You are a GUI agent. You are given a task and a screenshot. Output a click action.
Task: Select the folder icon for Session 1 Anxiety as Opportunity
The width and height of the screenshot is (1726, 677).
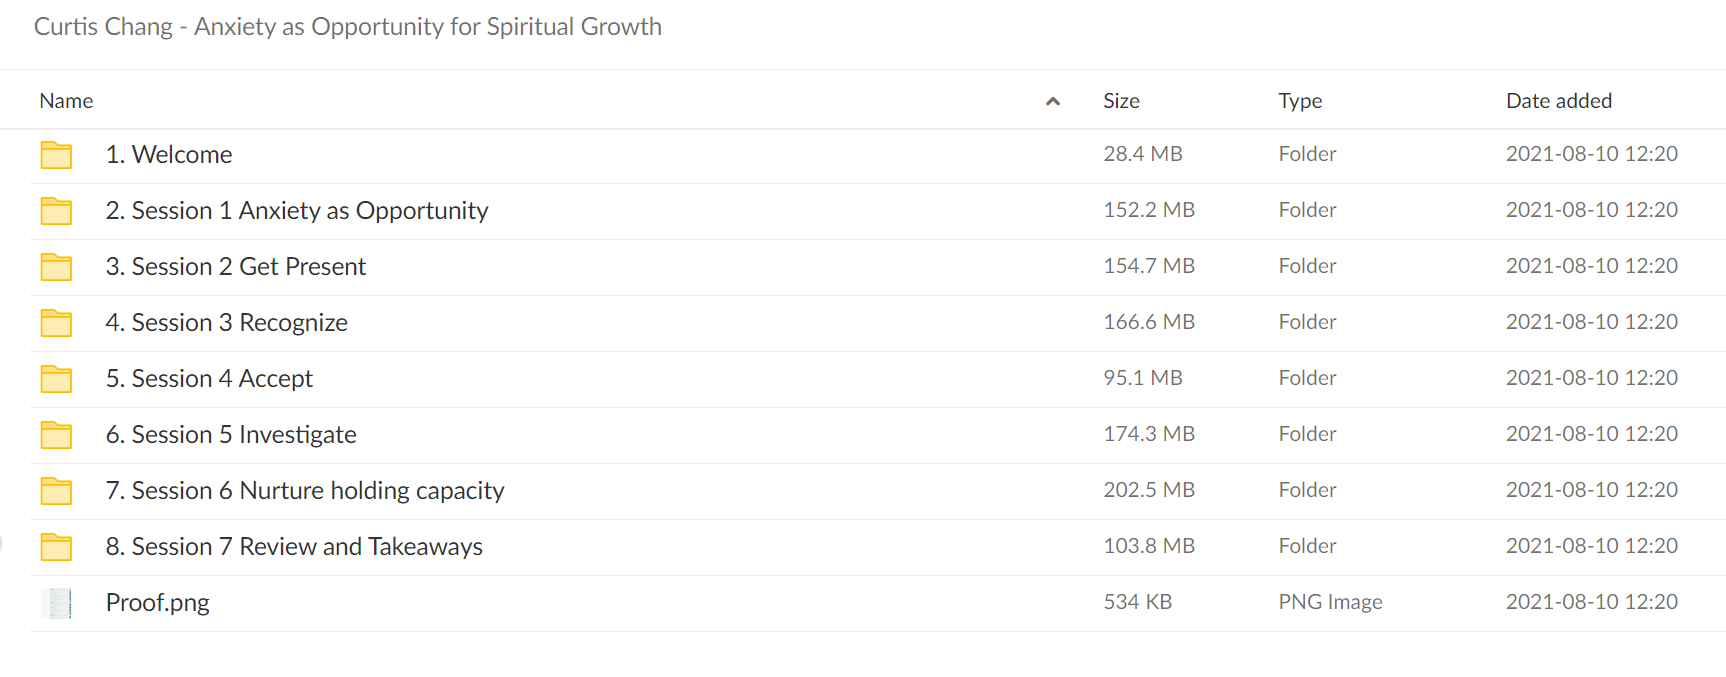(56, 211)
